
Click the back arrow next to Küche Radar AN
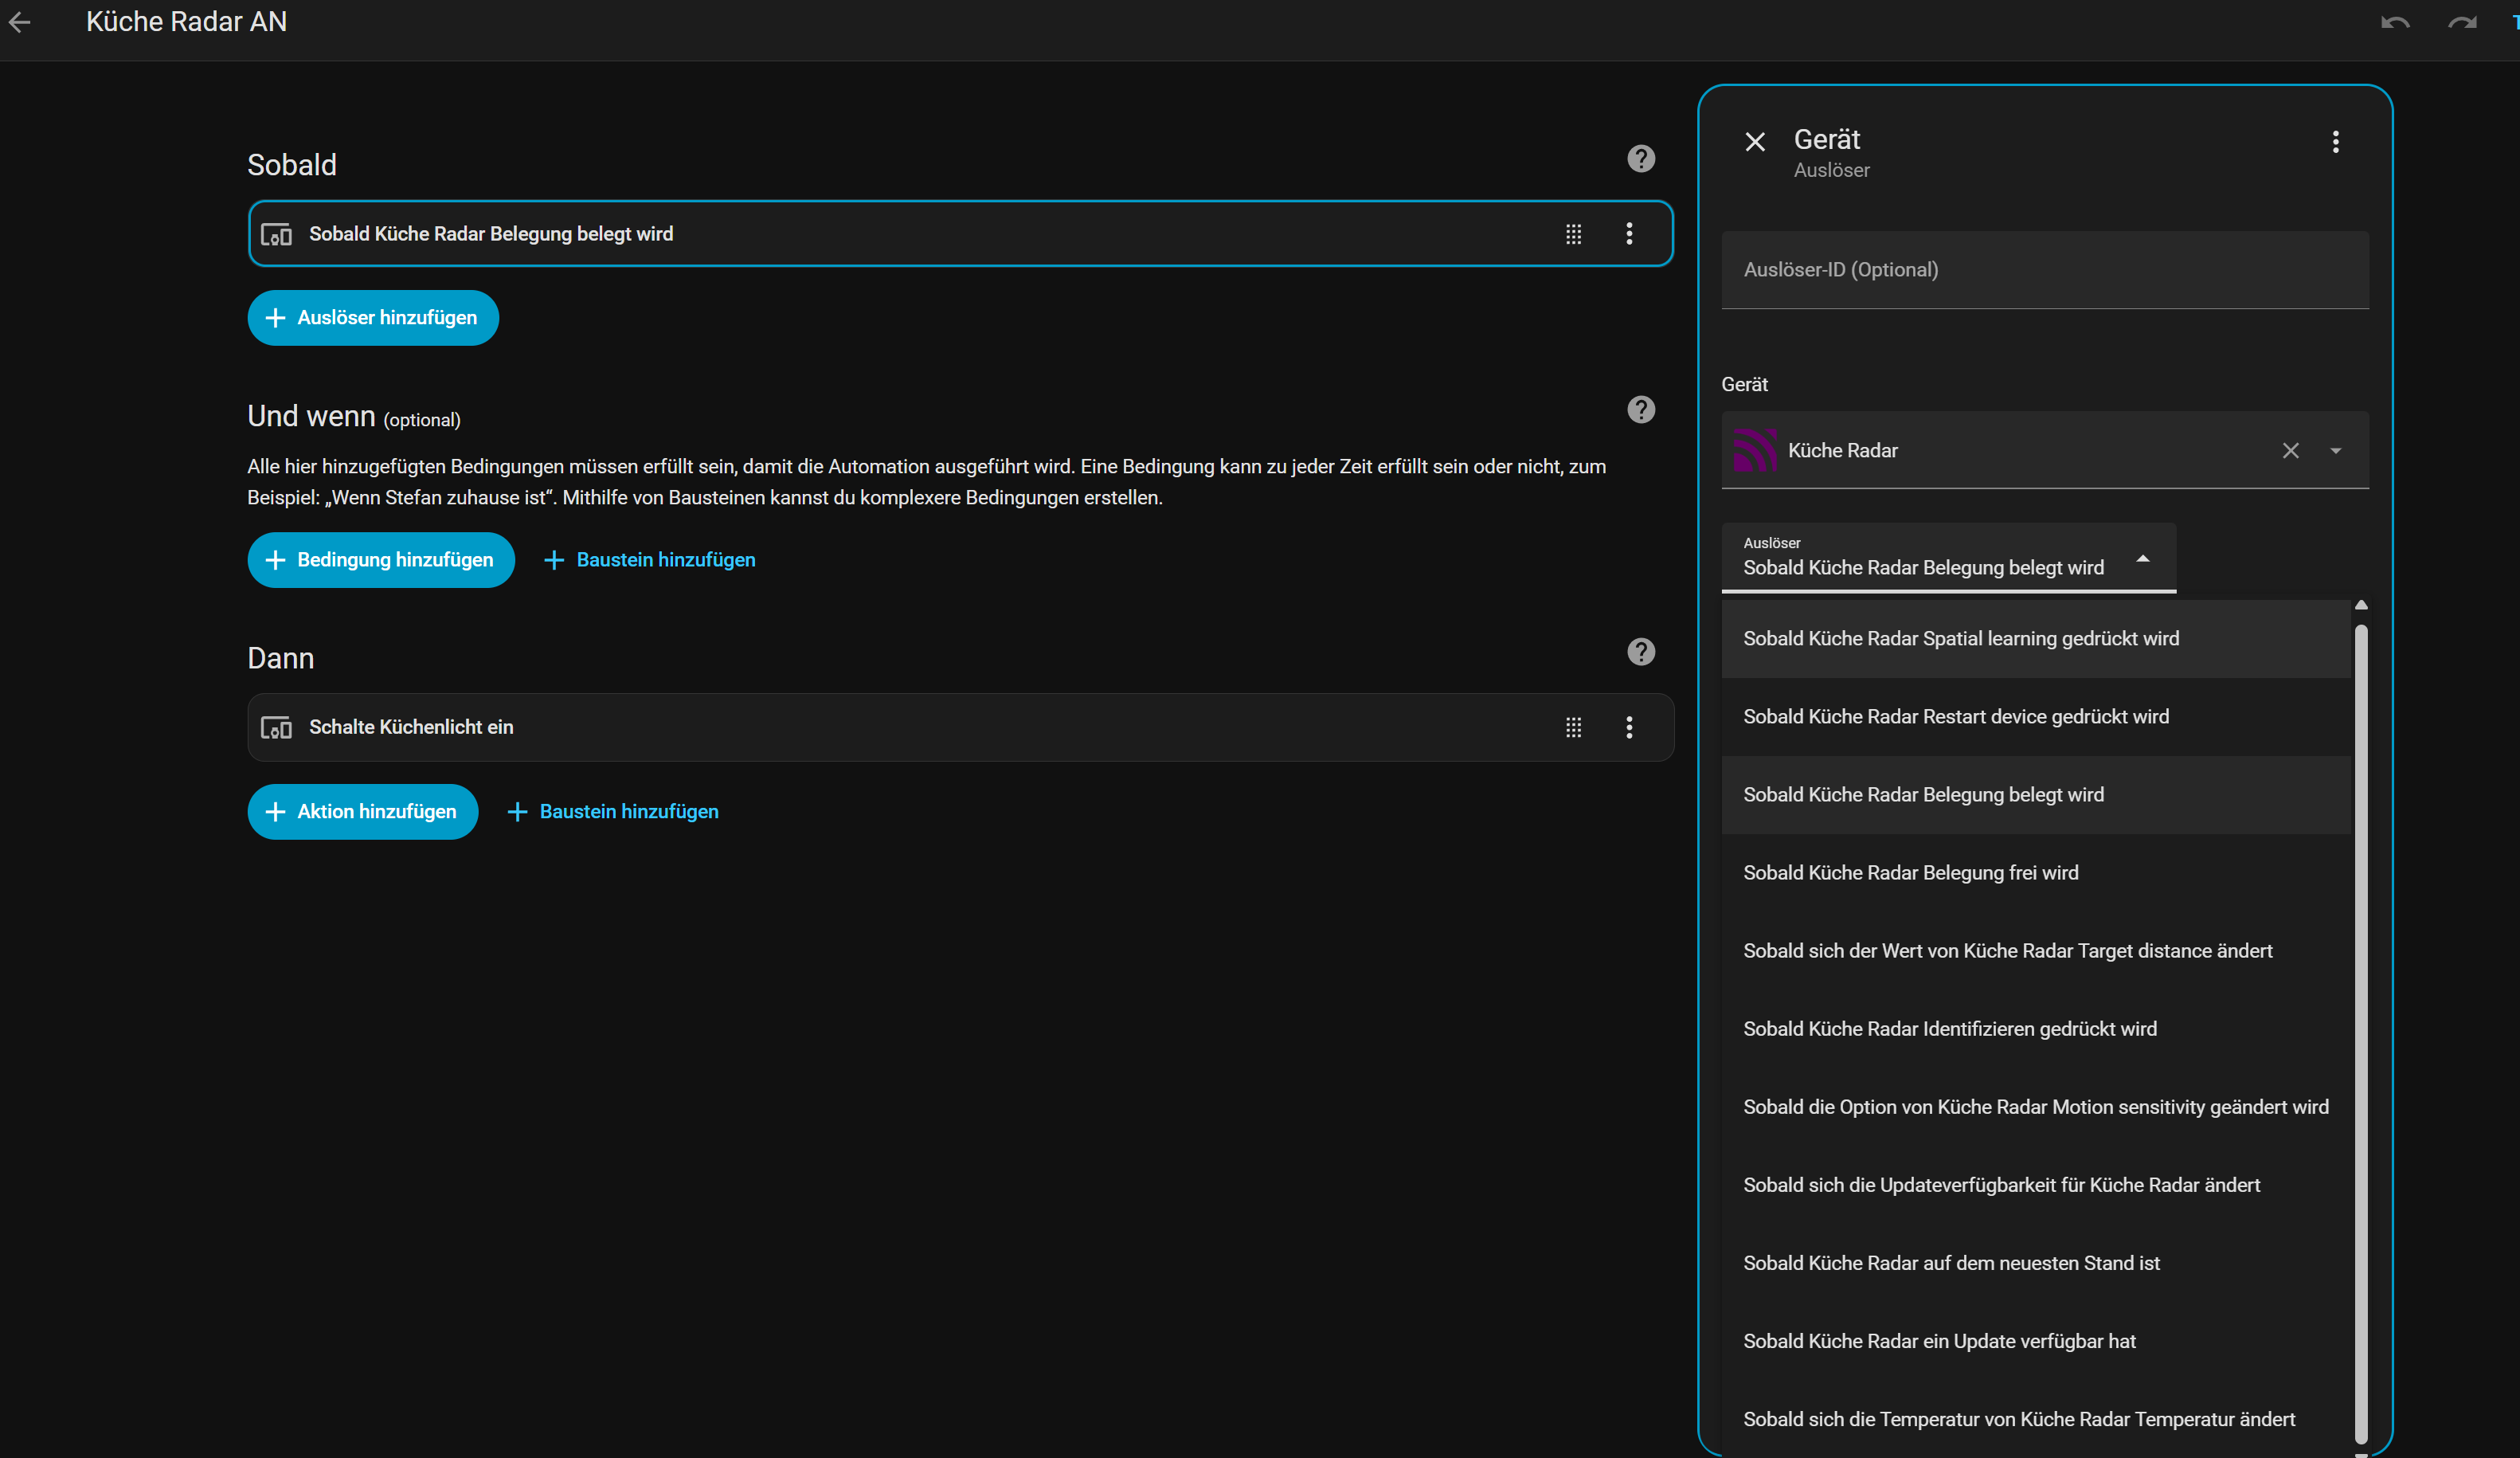pos(20,22)
